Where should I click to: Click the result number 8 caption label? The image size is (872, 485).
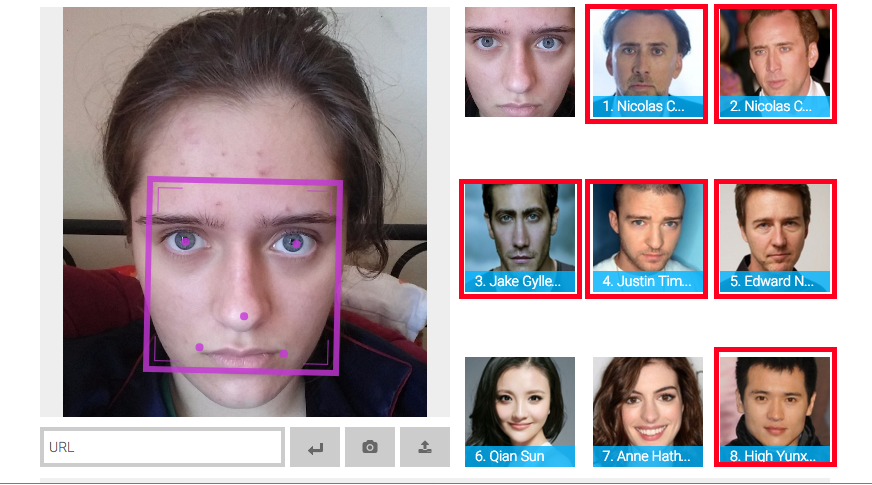tap(775, 456)
